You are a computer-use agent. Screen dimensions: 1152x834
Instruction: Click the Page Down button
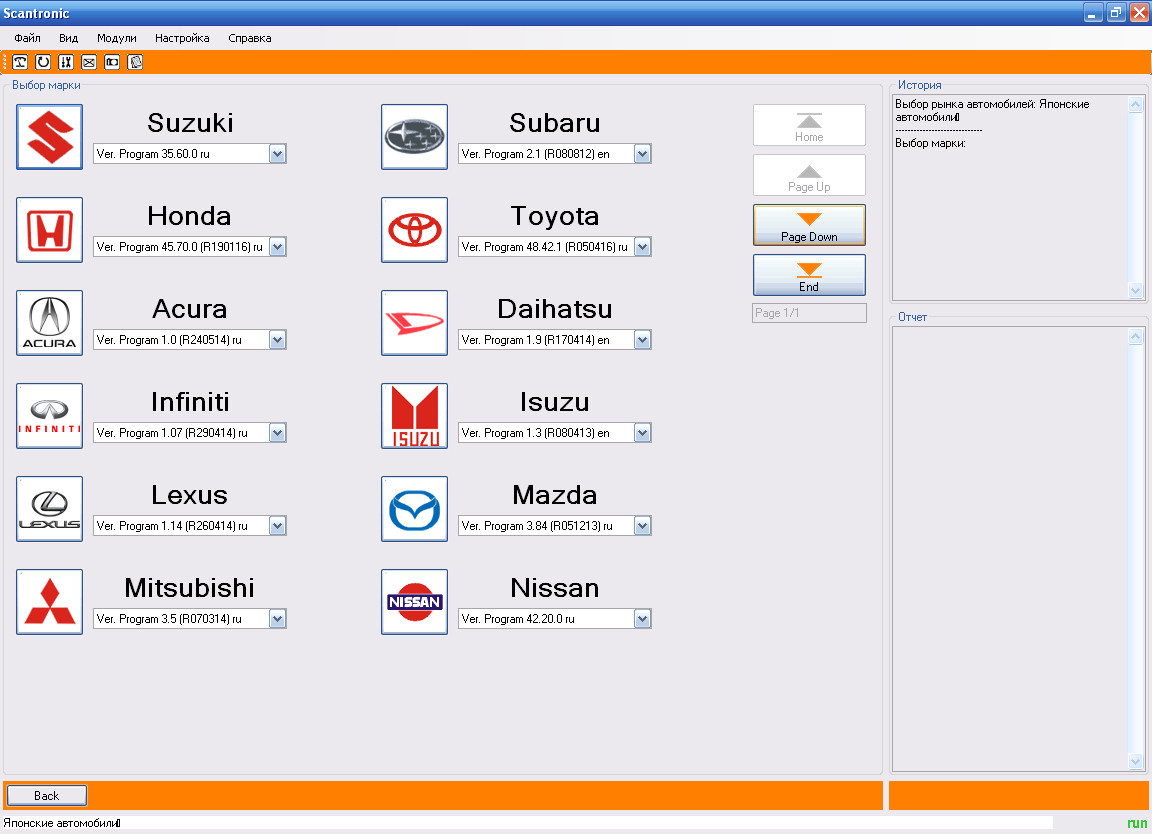[x=809, y=225]
